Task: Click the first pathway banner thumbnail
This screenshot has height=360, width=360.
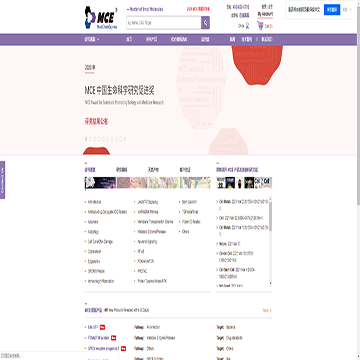Action: click(x=100, y=183)
